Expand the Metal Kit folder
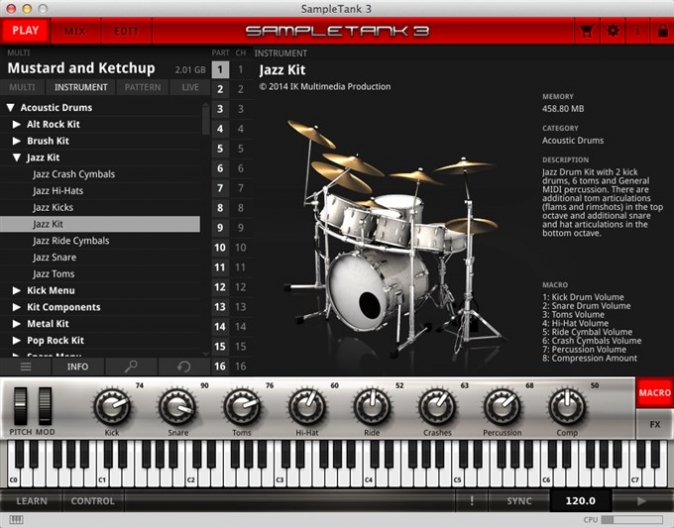Viewport: 674px width, 528px height. tap(16, 324)
